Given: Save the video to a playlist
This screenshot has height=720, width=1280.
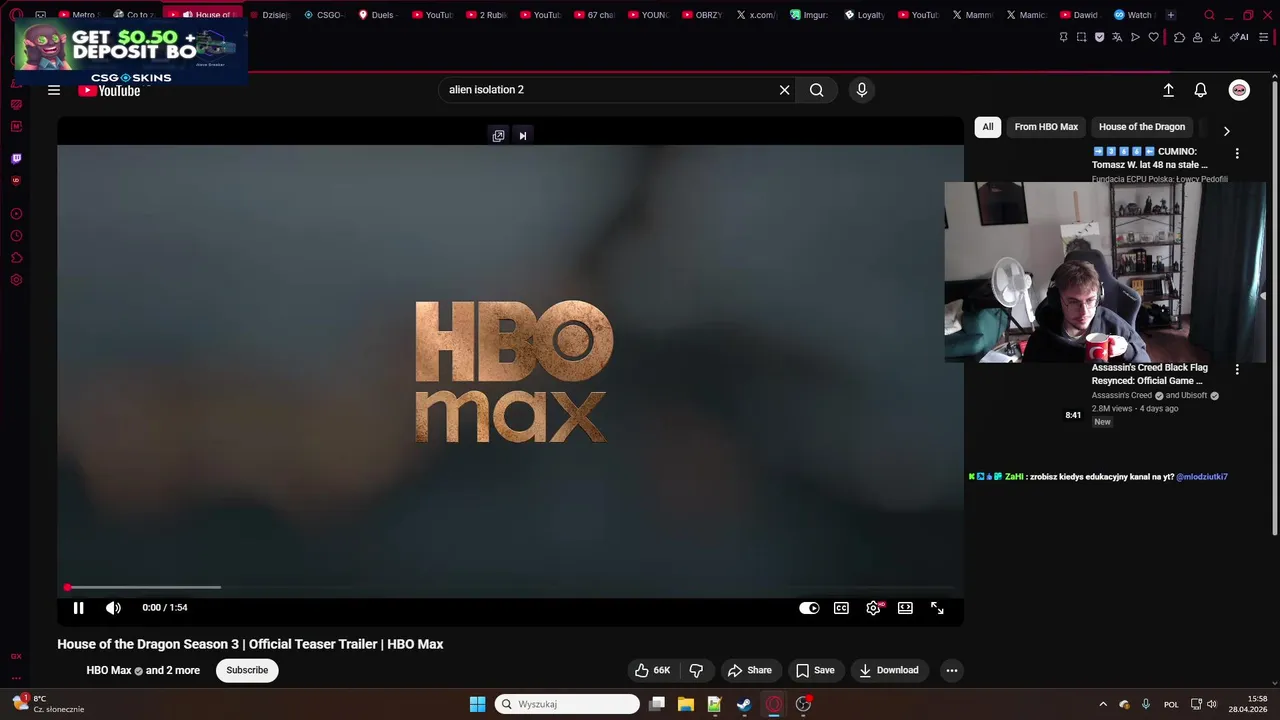Looking at the screenshot, I should (815, 670).
